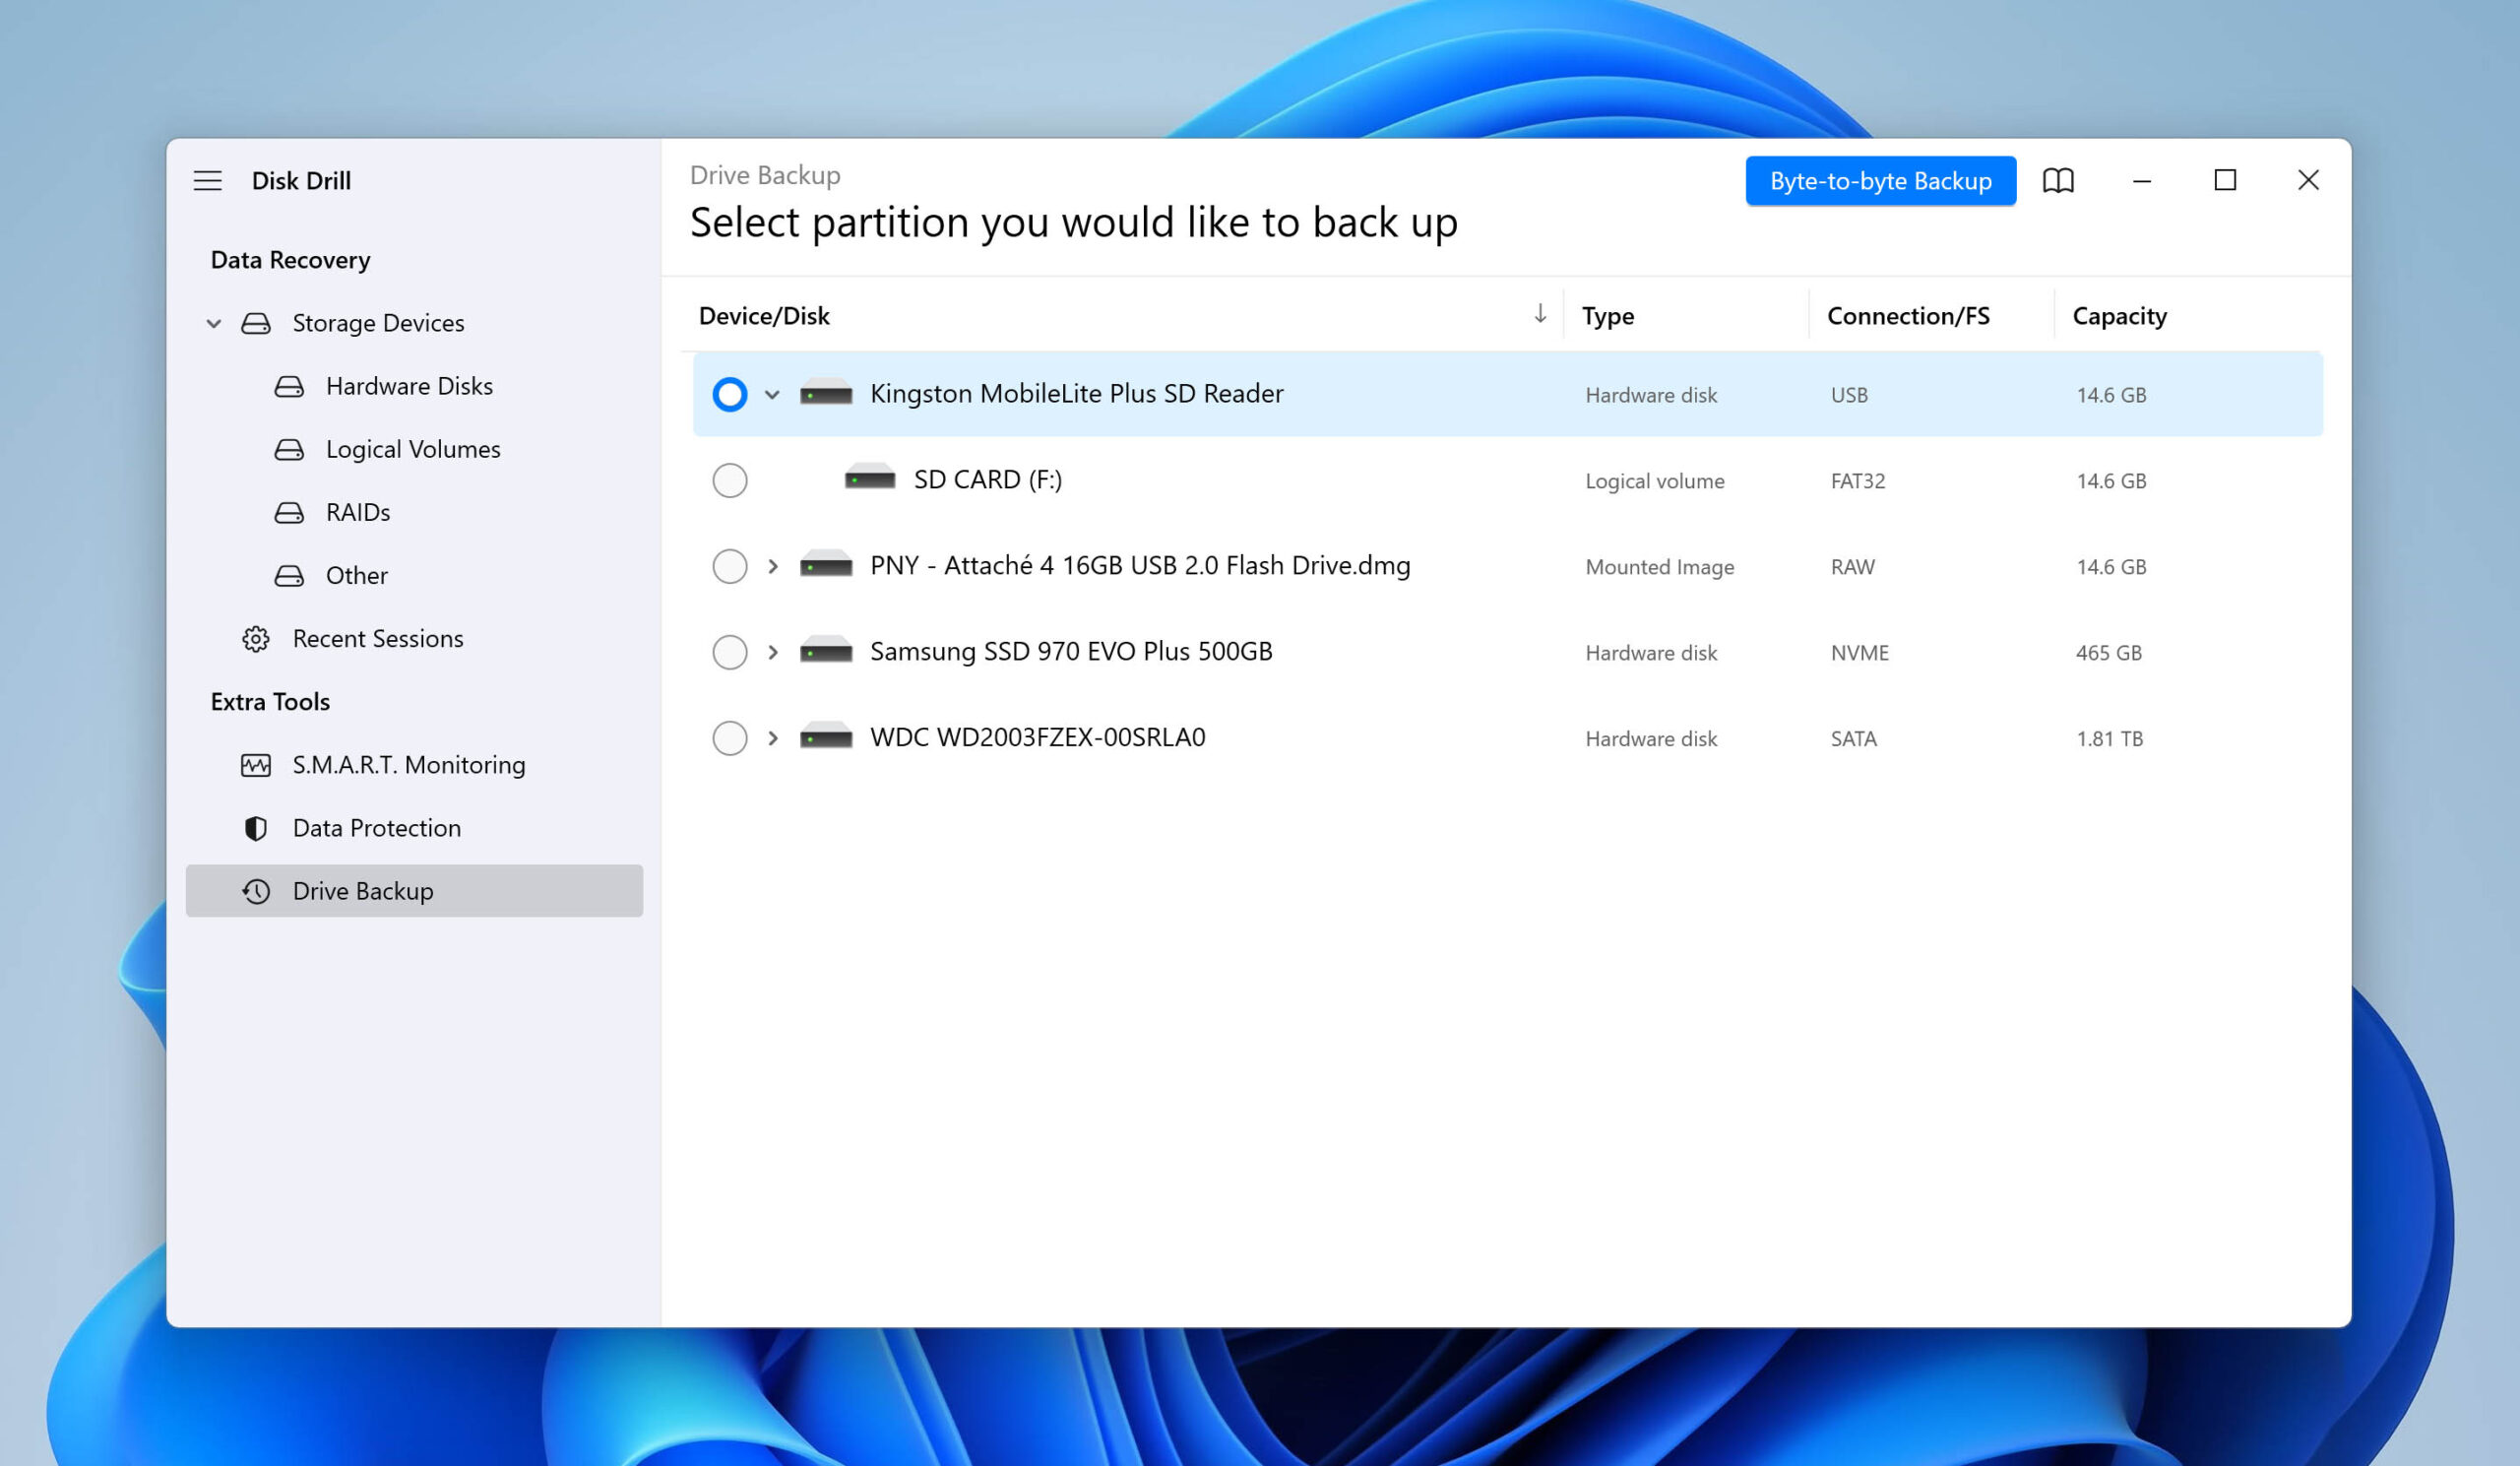Click the Extra Tools section heading
Screen dimensions: 2520x1466
tap(270, 702)
